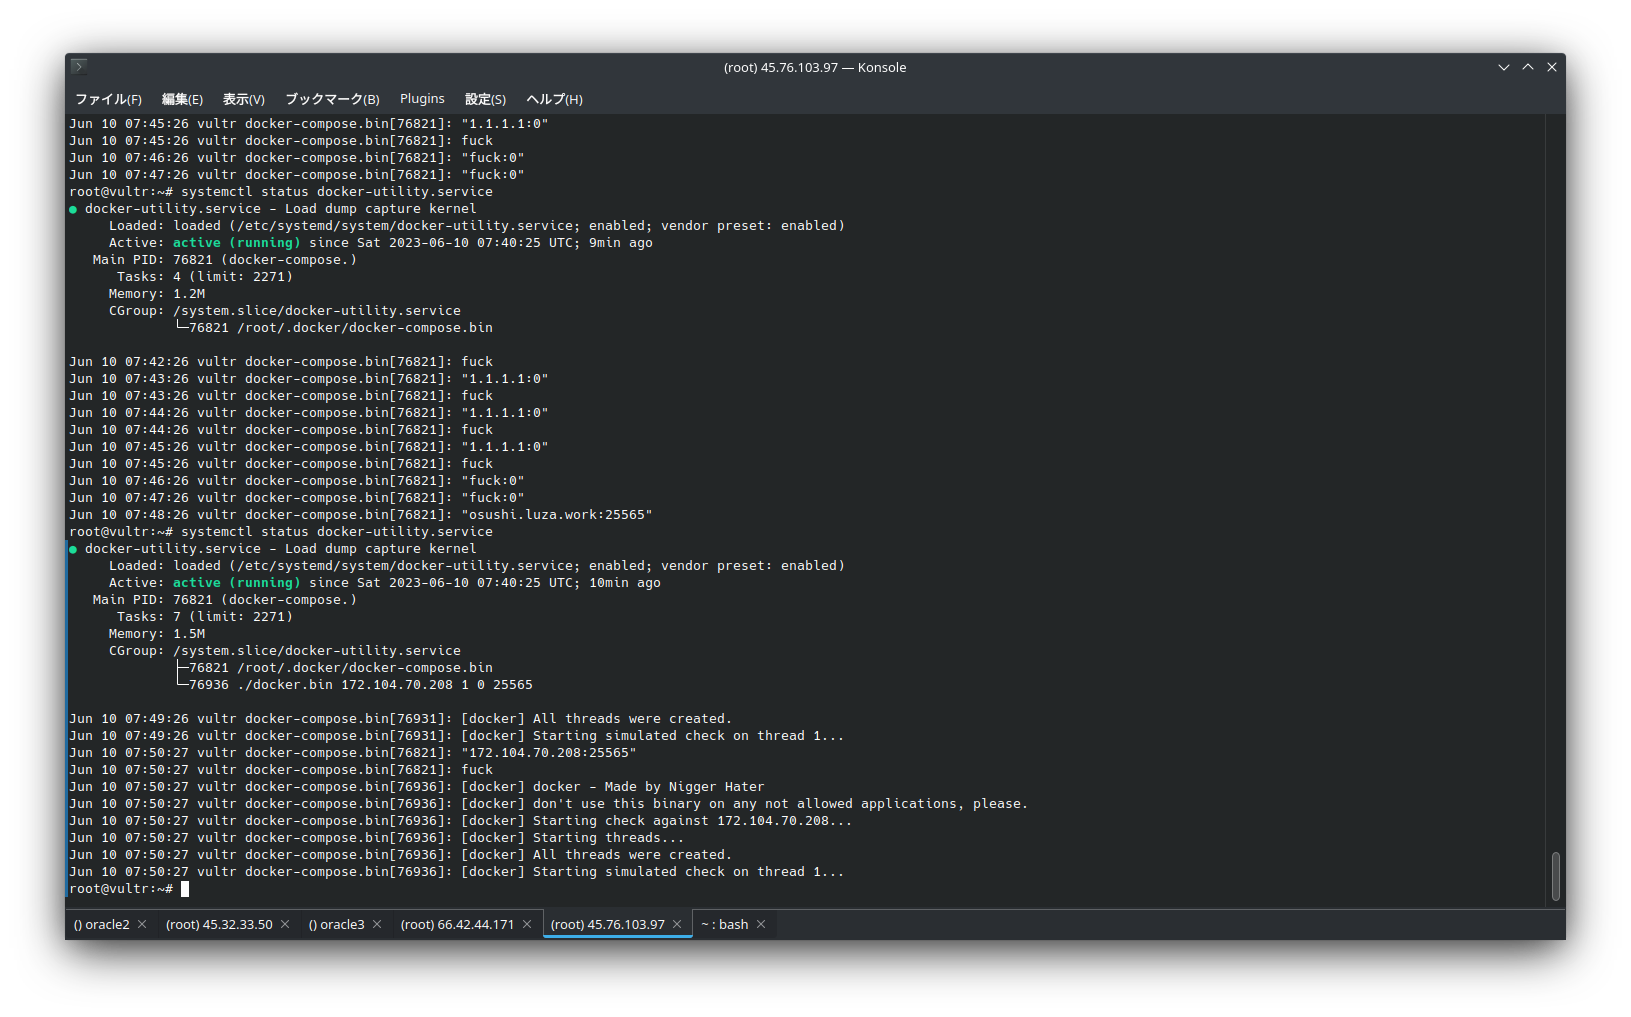Show the 設定(S) menu
Image resolution: width=1631 pixels, height=1017 pixels.
485,99
